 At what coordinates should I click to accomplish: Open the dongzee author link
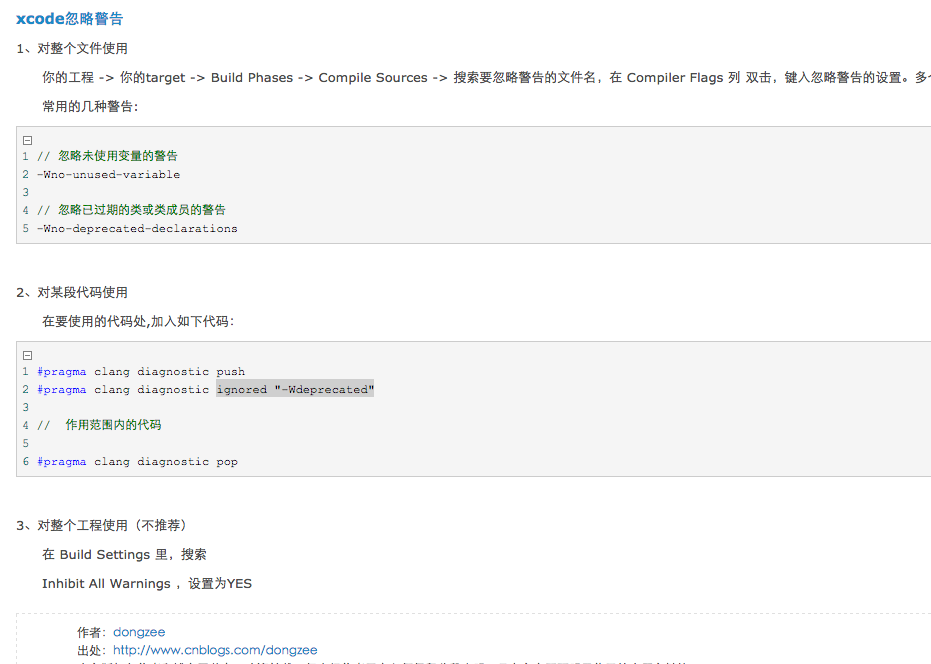pos(139,632)
